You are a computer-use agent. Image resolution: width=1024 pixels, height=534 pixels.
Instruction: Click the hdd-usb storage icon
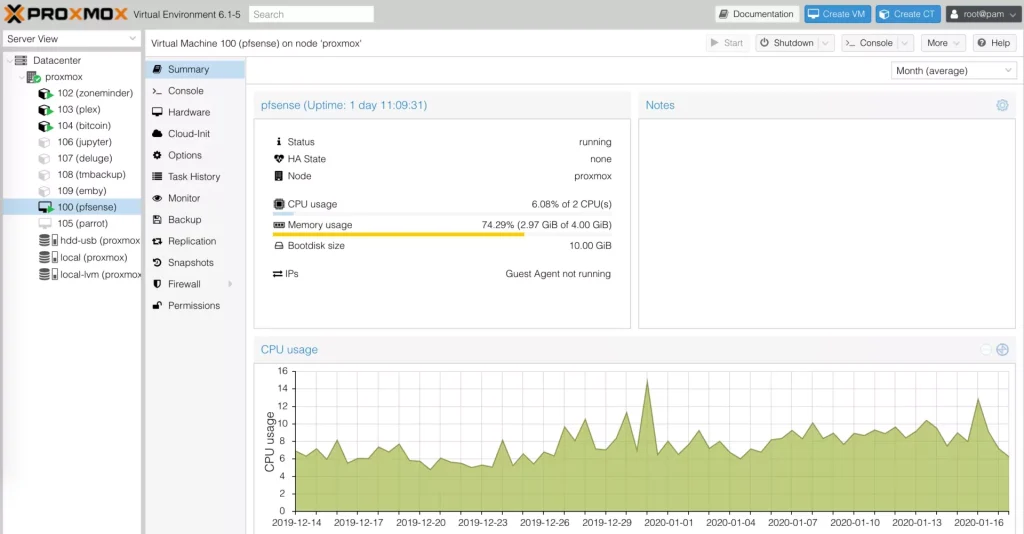pyautogui.click(x=45, y=240)
